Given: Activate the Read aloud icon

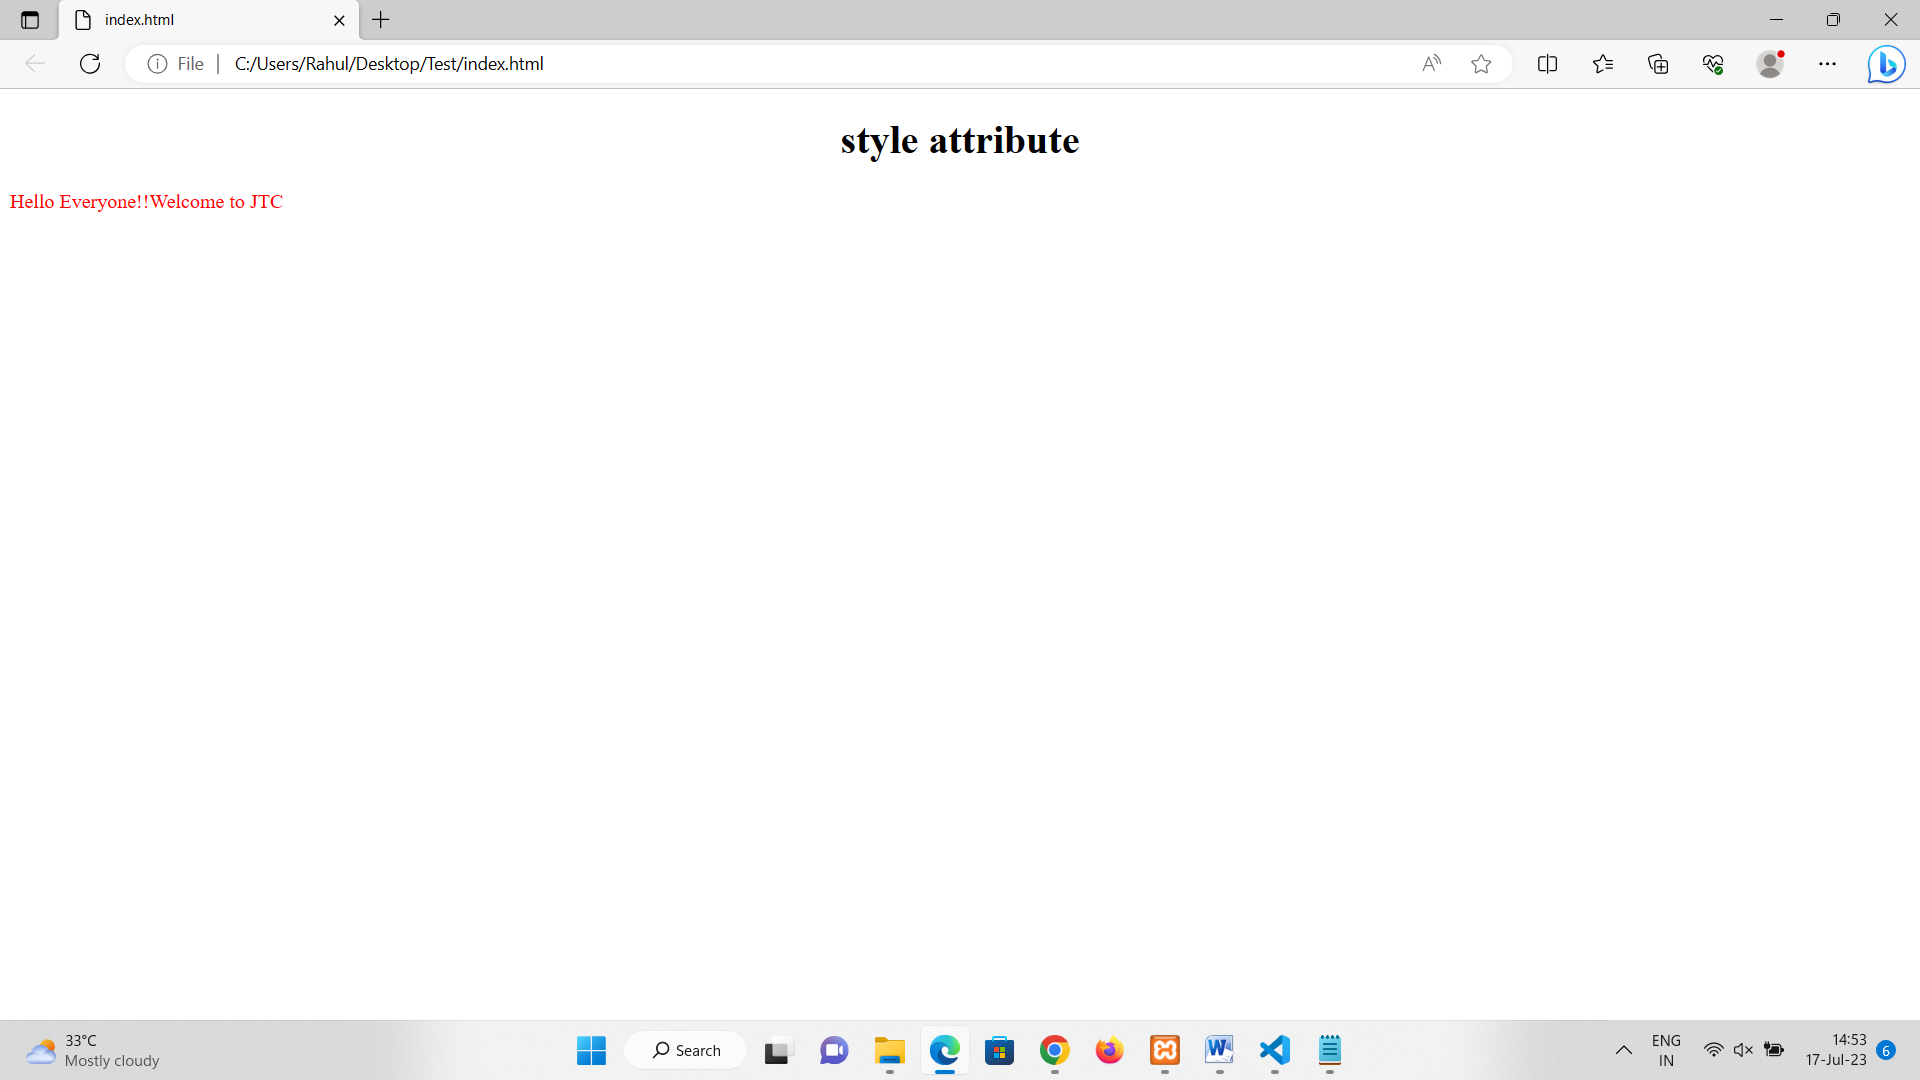Looking at the screenshot, I should tap(1432, 64).
